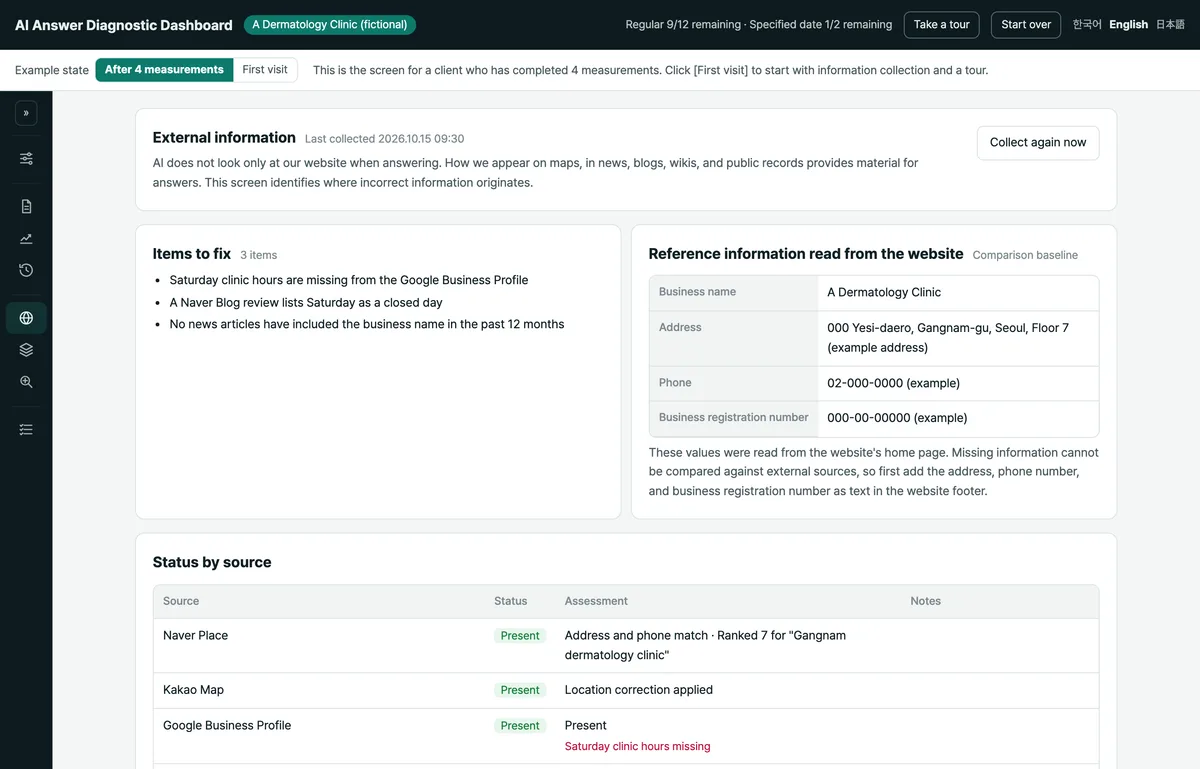Click the remaining measurements quota text
This screenshot has width=1200, height=769.
click(x=759, y=25)
